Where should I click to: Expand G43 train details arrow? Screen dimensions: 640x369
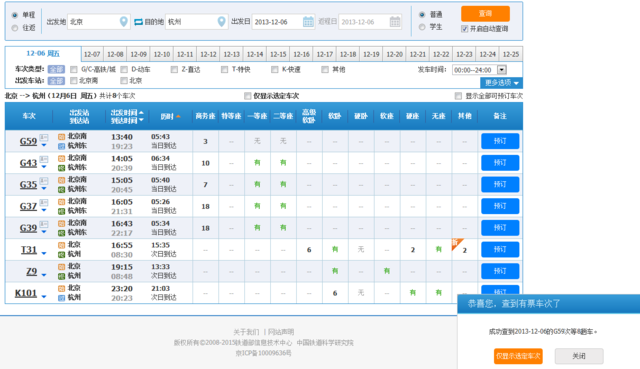click(44, 167)
